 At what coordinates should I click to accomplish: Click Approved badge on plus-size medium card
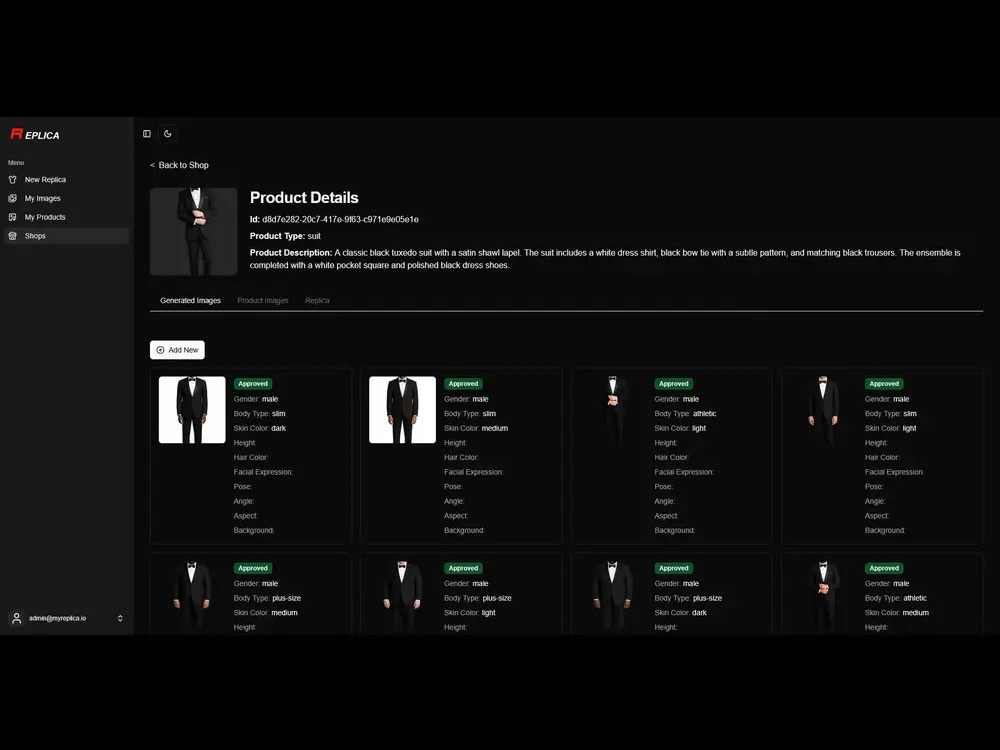253,568
